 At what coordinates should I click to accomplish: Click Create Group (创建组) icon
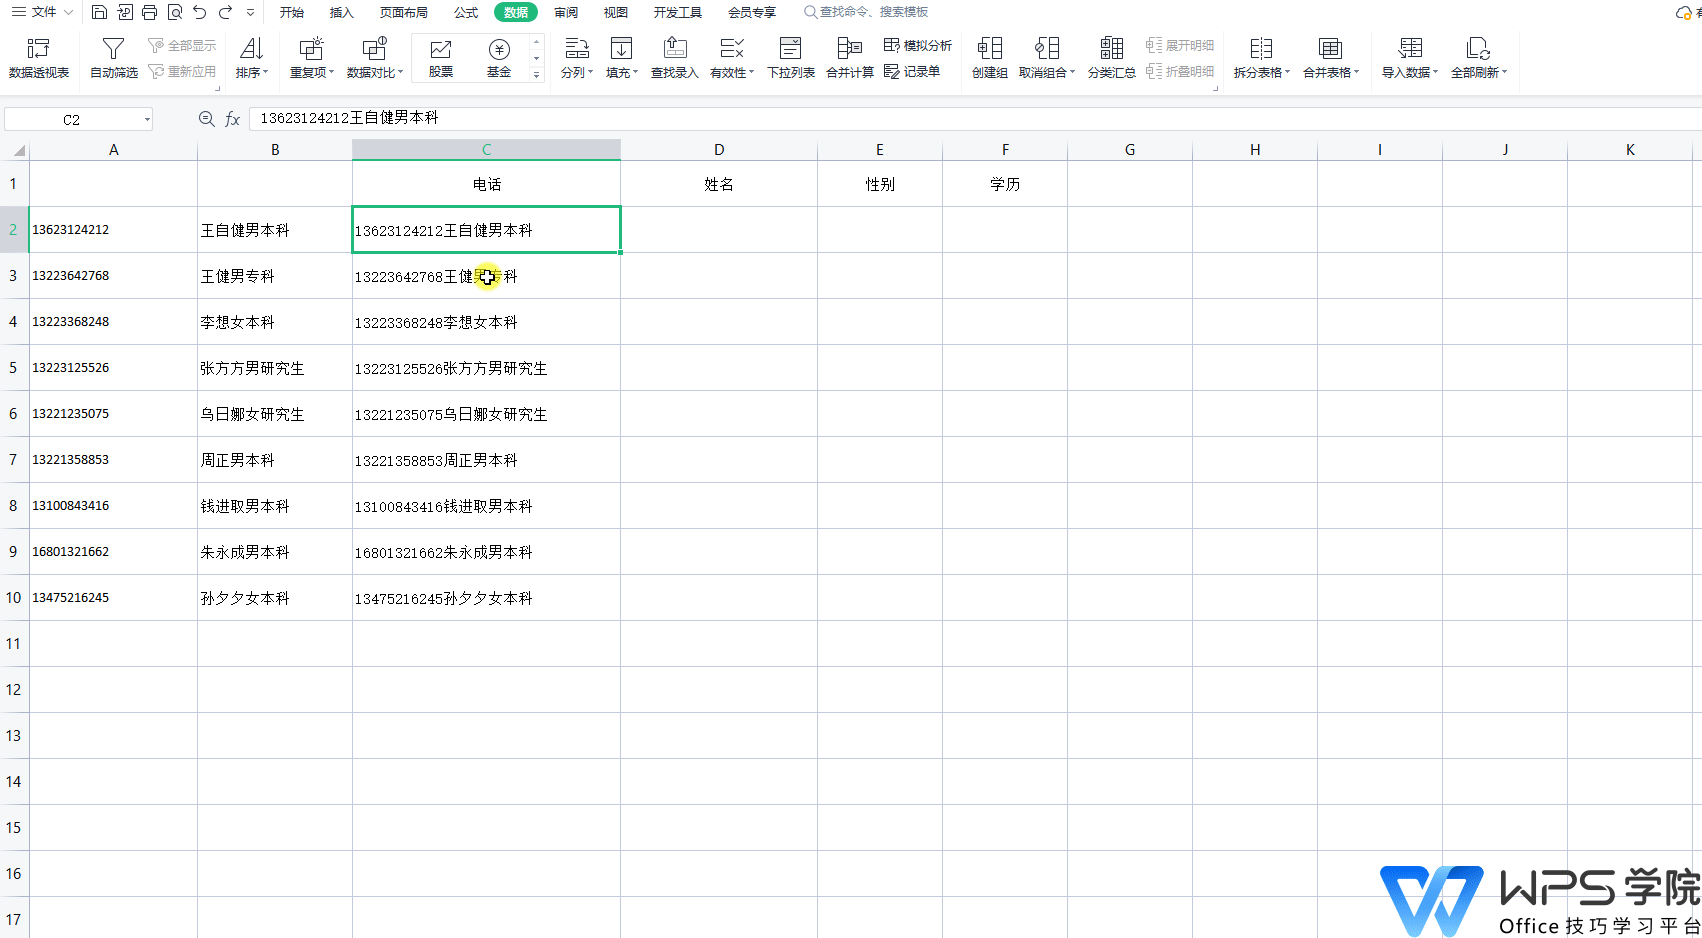(x=990, y=48)
